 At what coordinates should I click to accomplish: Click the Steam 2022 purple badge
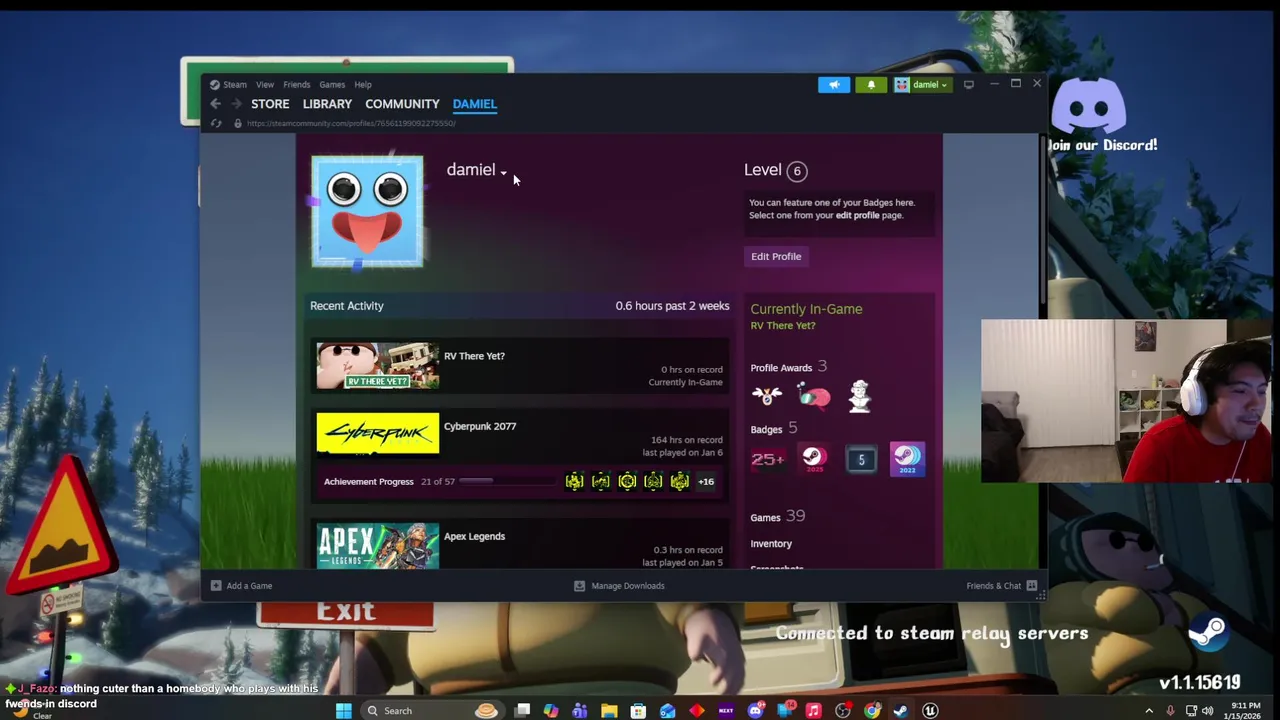click(907, 460)
